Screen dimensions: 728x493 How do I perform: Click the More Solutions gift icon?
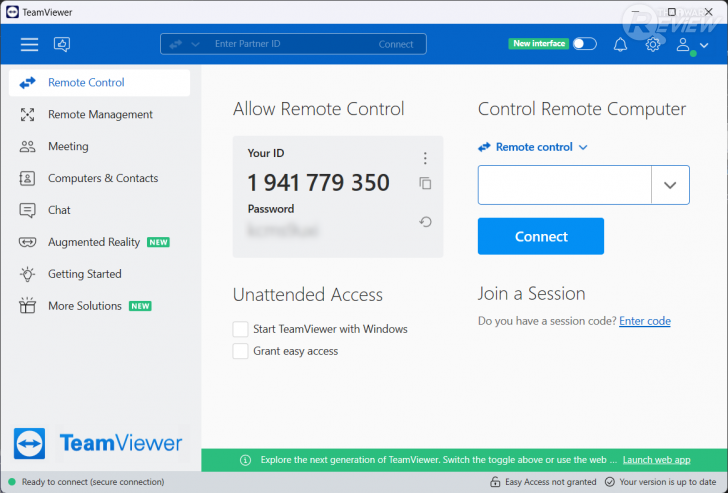(x=27, y=305)
